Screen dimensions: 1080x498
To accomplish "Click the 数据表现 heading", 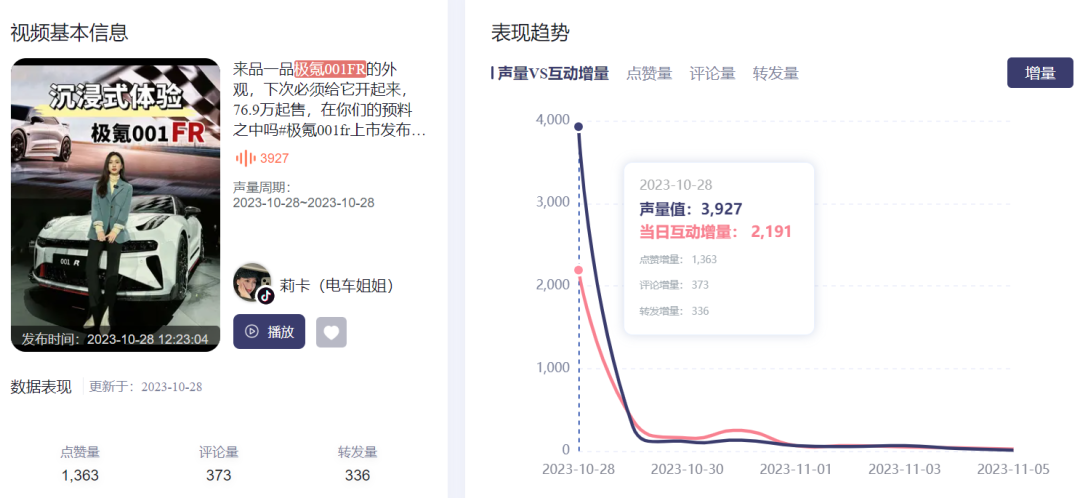I will click(x=41, y=386).
